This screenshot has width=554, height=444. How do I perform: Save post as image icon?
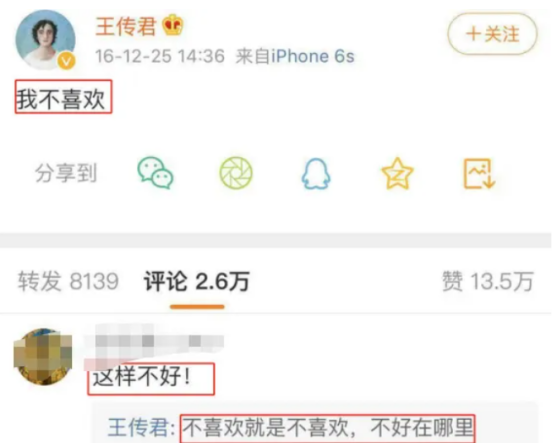(479, 173)
